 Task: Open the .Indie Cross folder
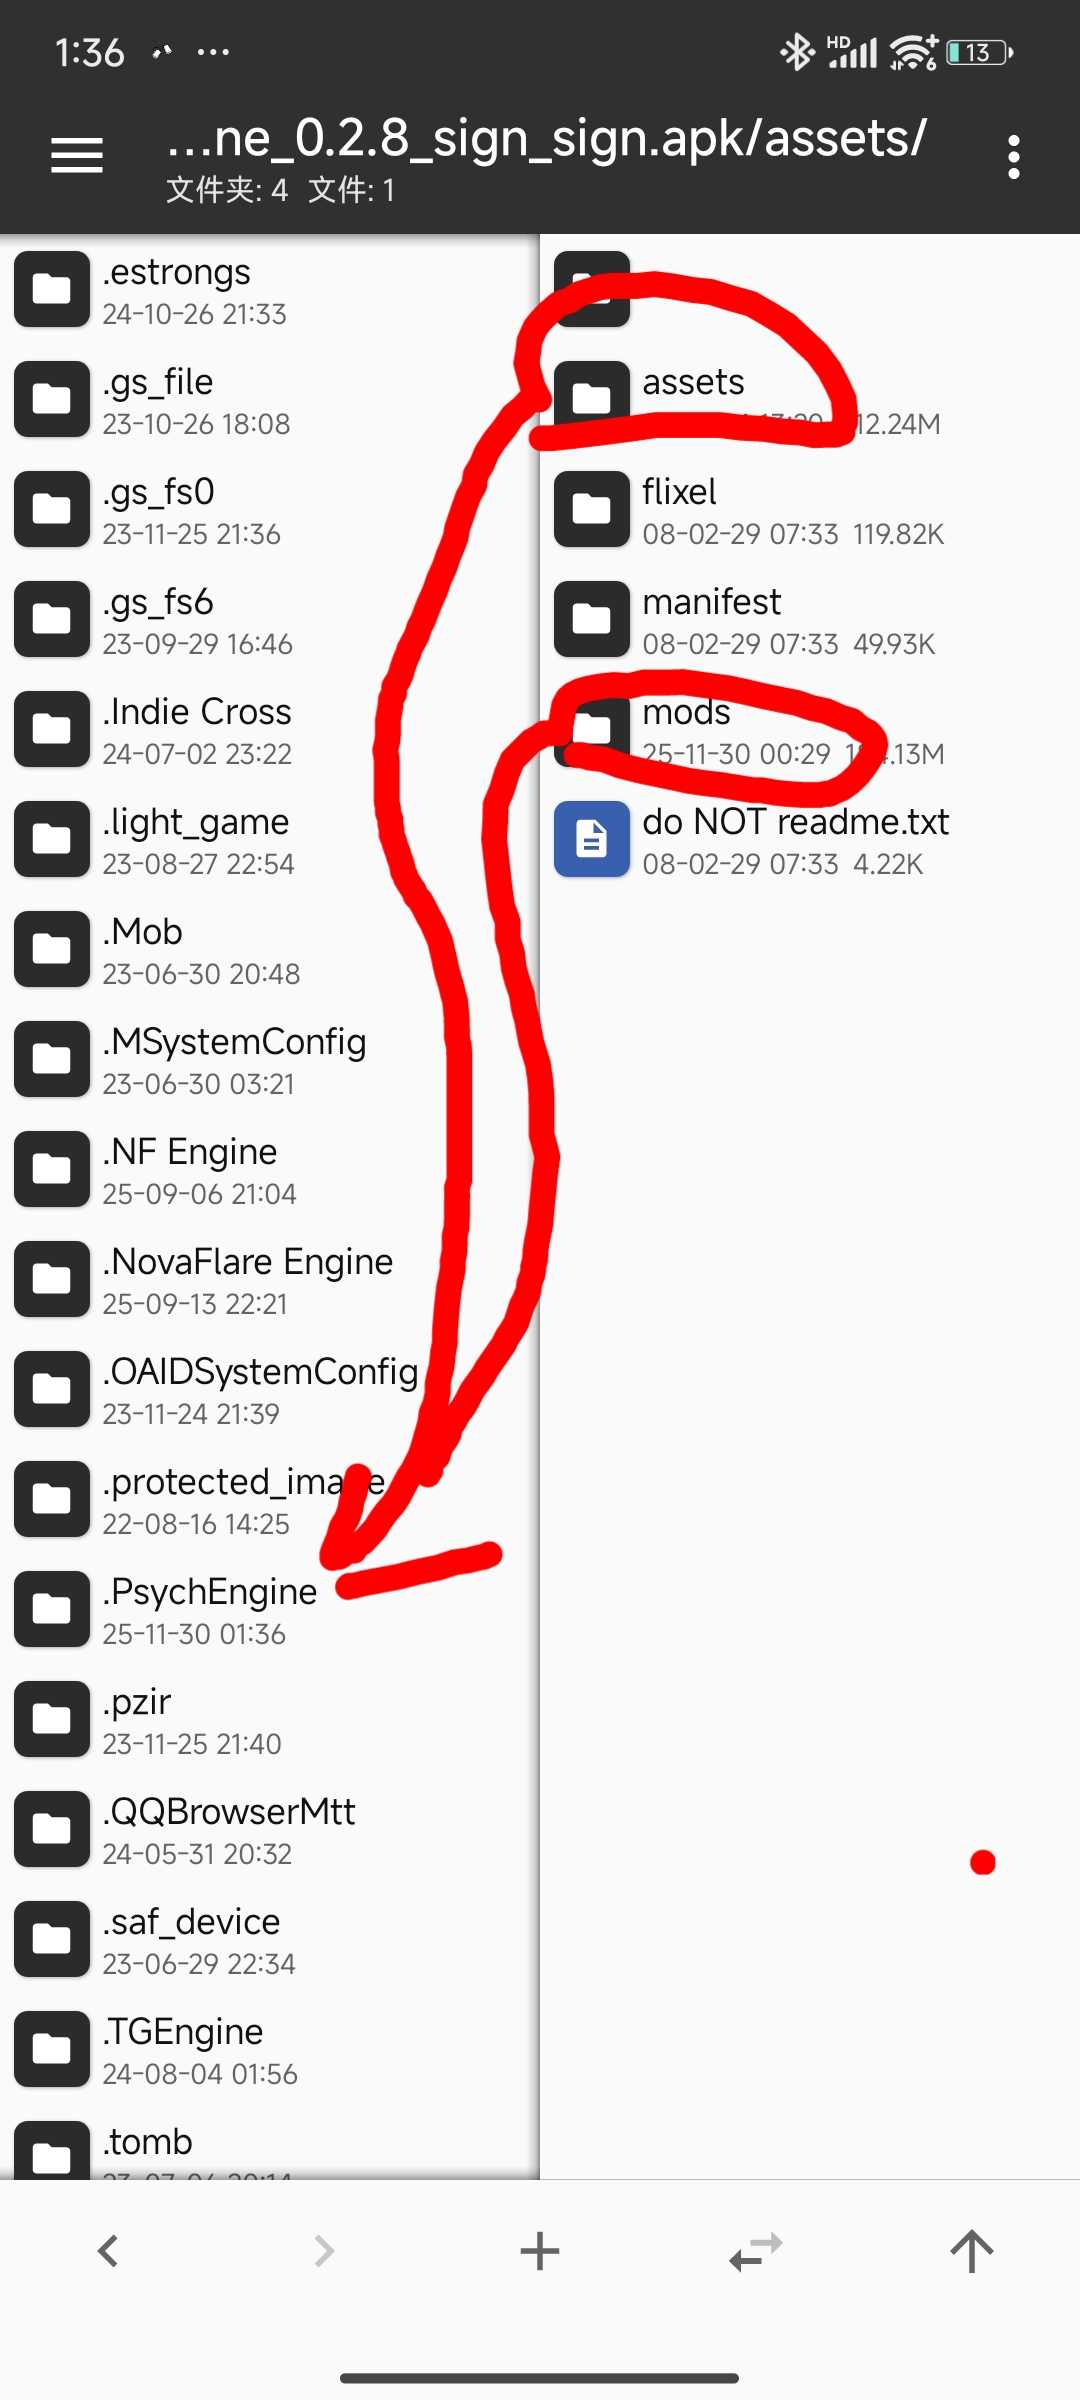tap(270, 730)
